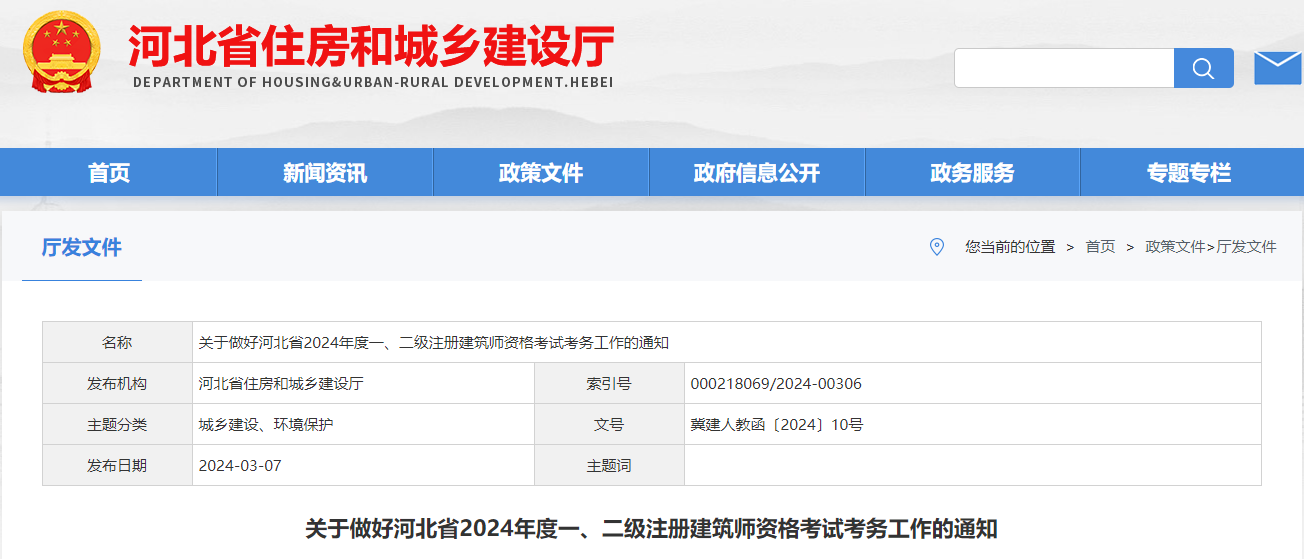
Task: Navigate to 政务服务 section
Action: 972,173
